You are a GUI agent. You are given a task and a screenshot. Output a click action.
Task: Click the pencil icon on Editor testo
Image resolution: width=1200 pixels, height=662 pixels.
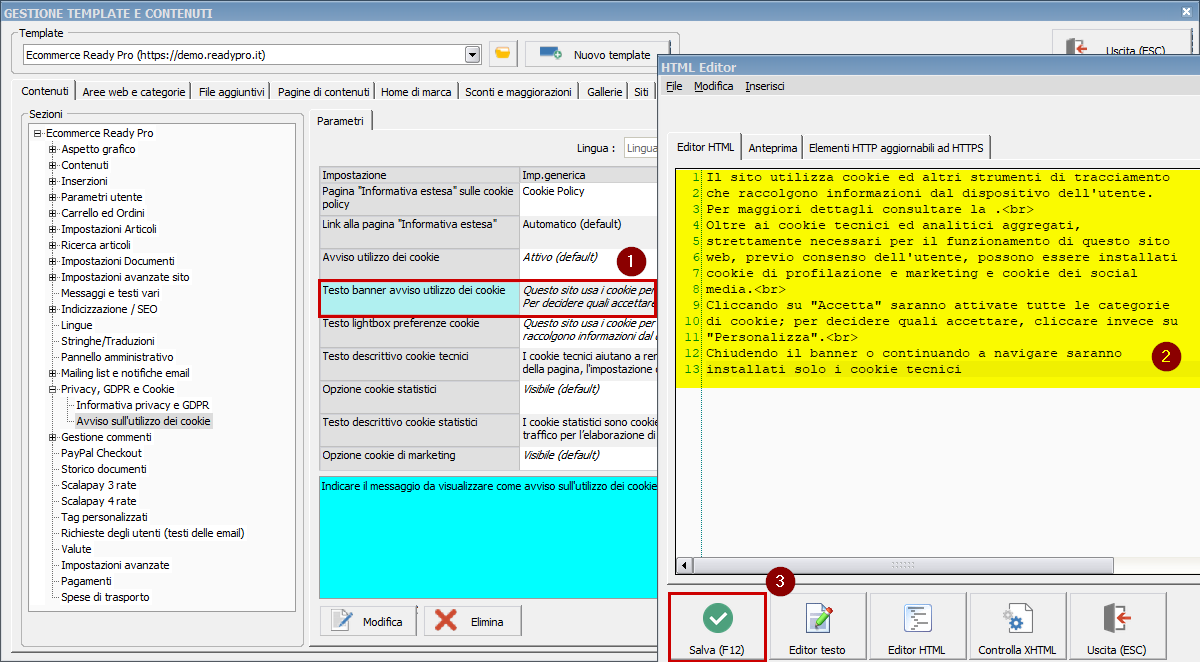coord(818,618)
